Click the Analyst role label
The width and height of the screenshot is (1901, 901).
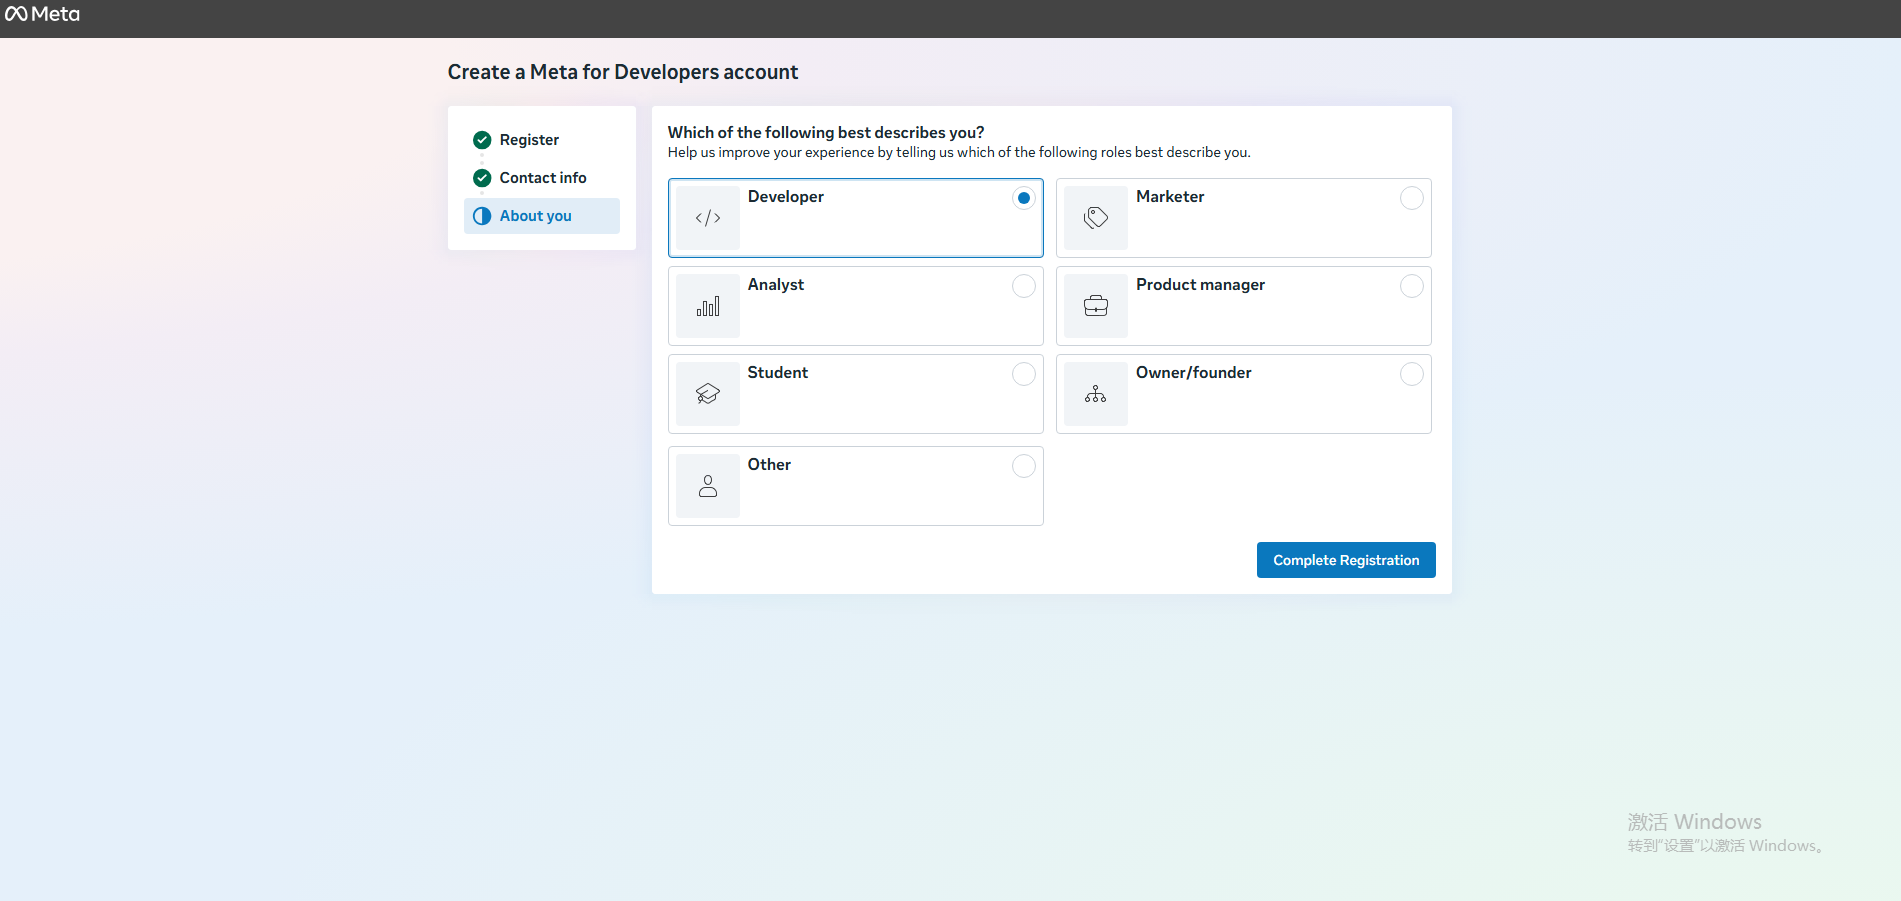coord(776,285)
